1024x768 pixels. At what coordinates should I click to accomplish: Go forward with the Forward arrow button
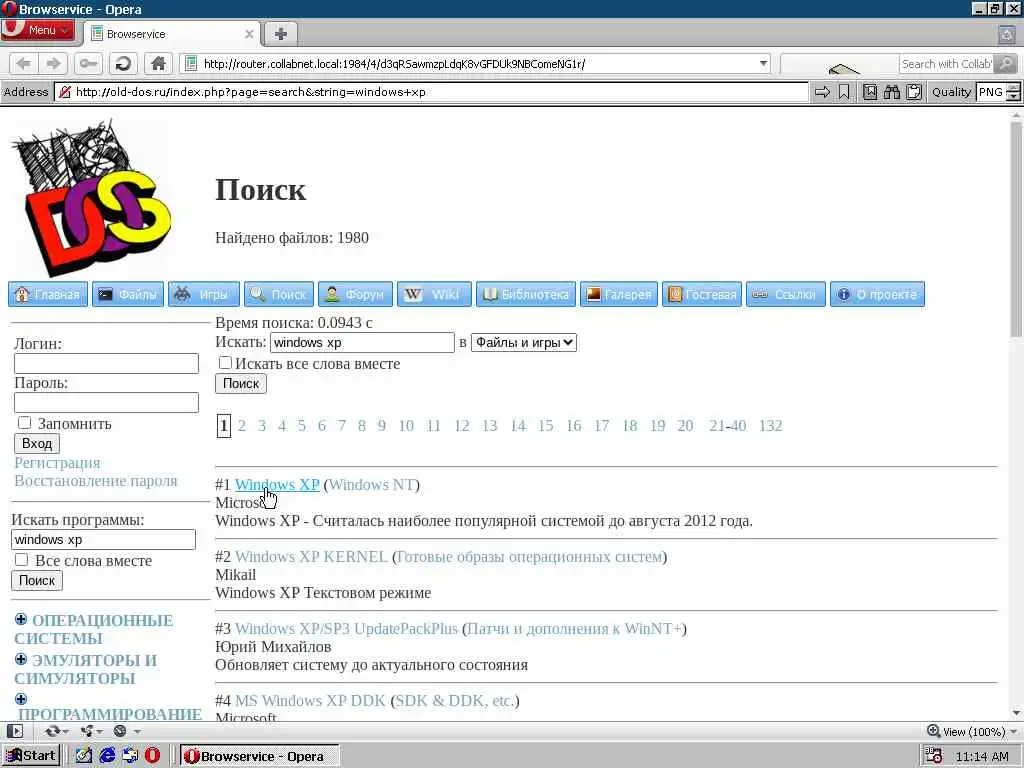pyautogui.click(x=53, y=63)
